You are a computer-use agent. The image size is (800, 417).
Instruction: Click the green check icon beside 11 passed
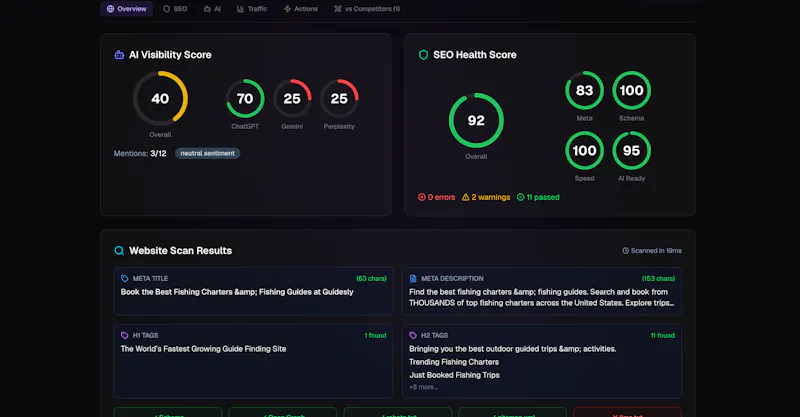[520, 197]
